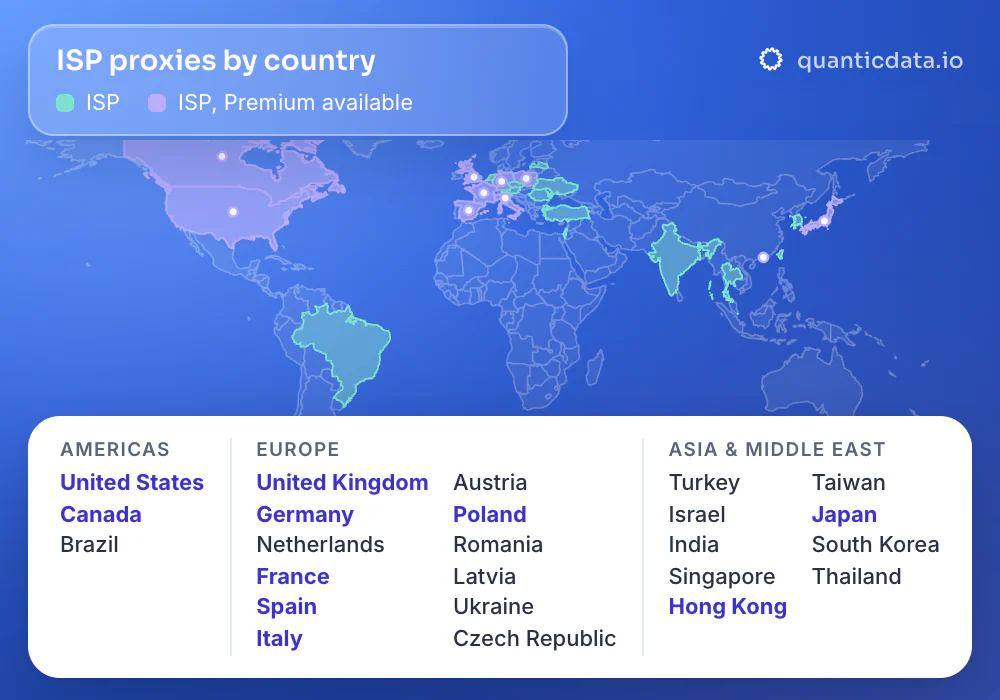Click the ASIA & MIDDLE EAST heading
Image resolution: width=1000 pixels, height=700 pixels.
[777, 449]
